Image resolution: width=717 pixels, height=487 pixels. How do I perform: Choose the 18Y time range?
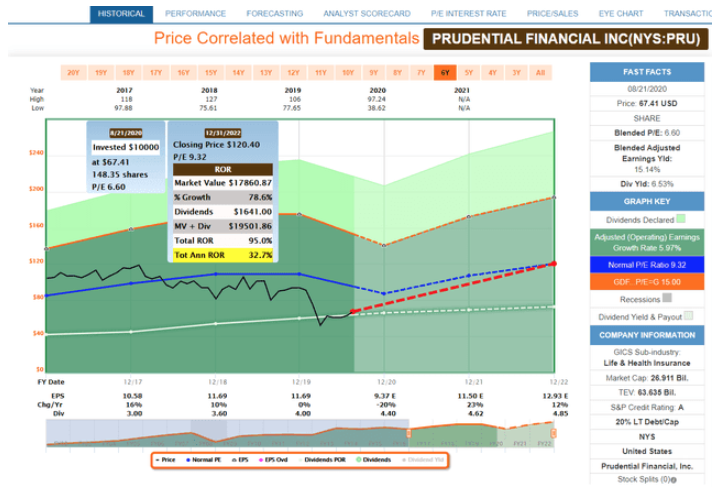(x=128, y=73)
